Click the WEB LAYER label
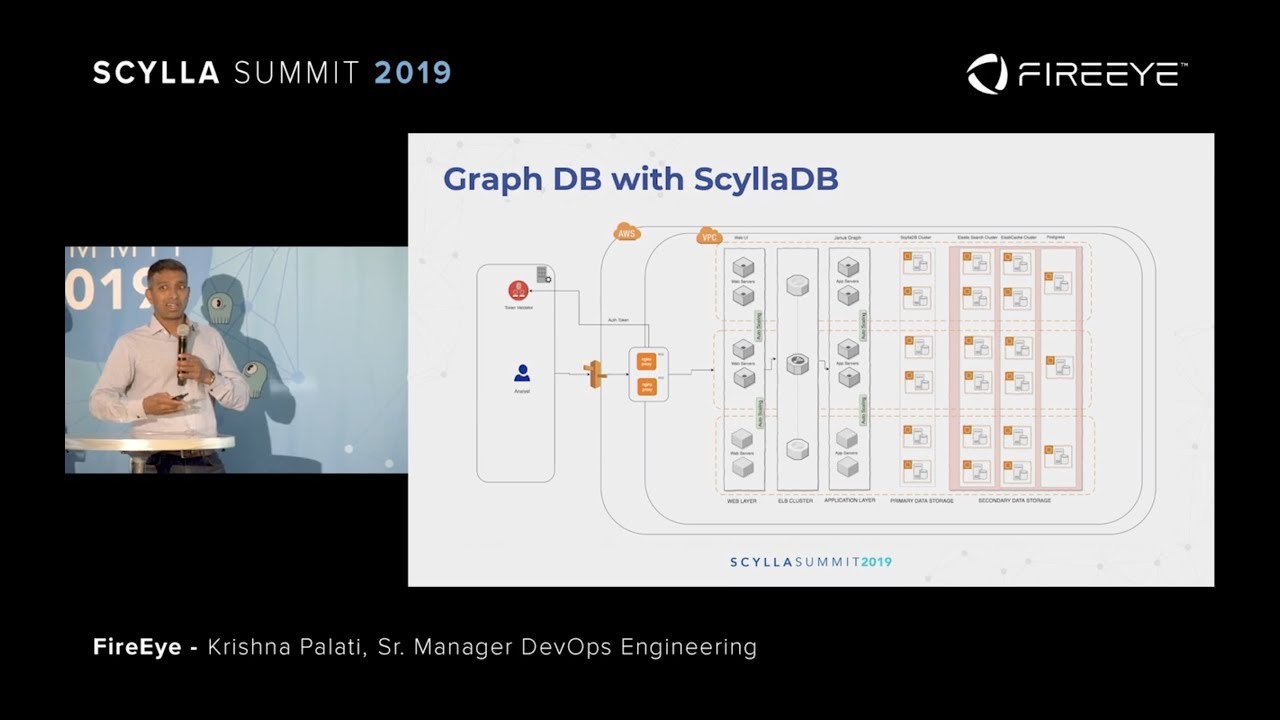The width and height of the screenshot is (1280, 720). coord(741,500)
